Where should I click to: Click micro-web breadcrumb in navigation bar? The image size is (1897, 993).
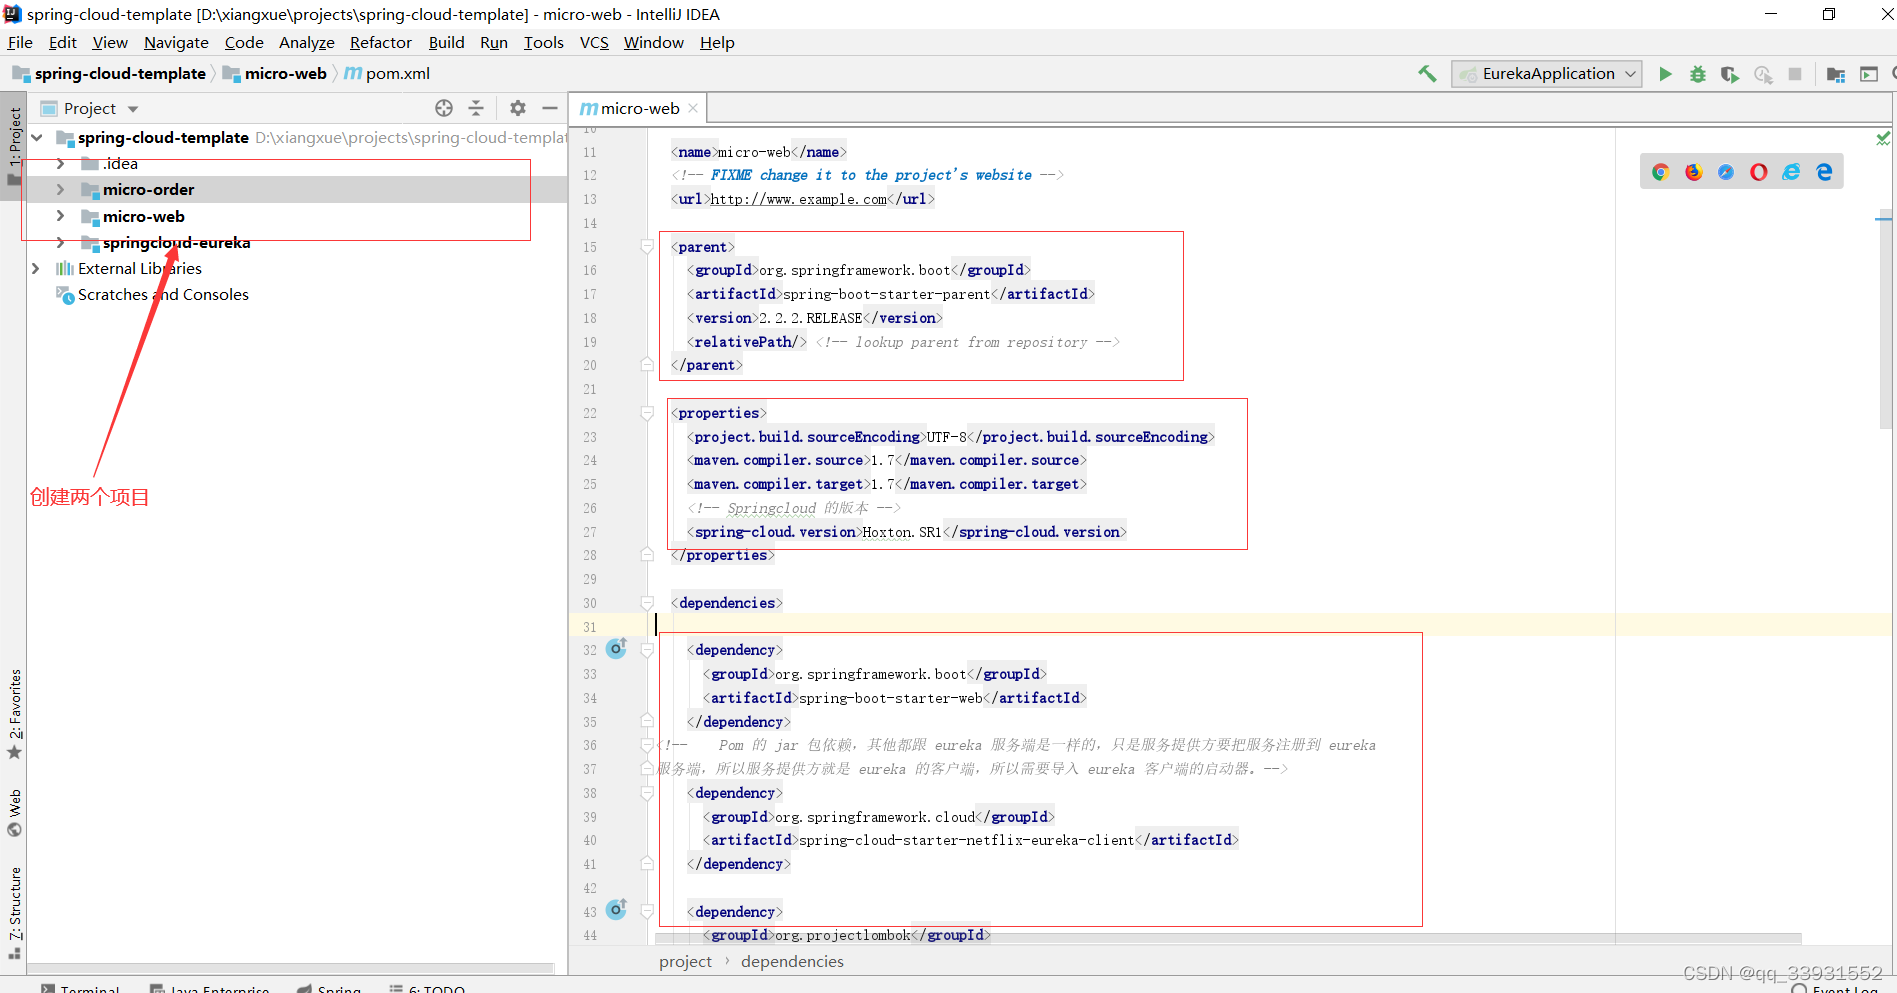coord(274,74)
